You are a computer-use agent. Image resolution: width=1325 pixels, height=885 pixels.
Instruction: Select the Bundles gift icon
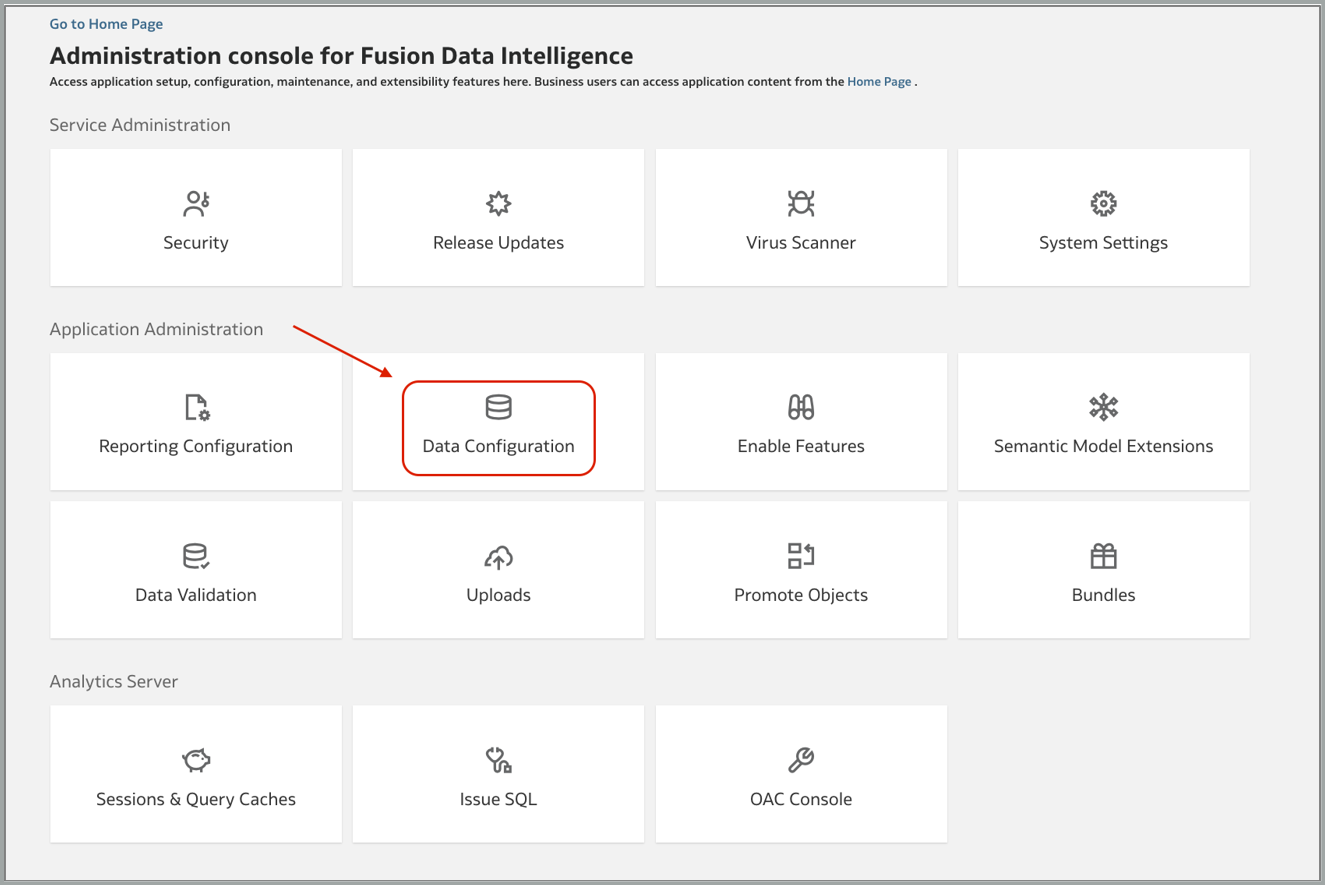pos(1103,556)
